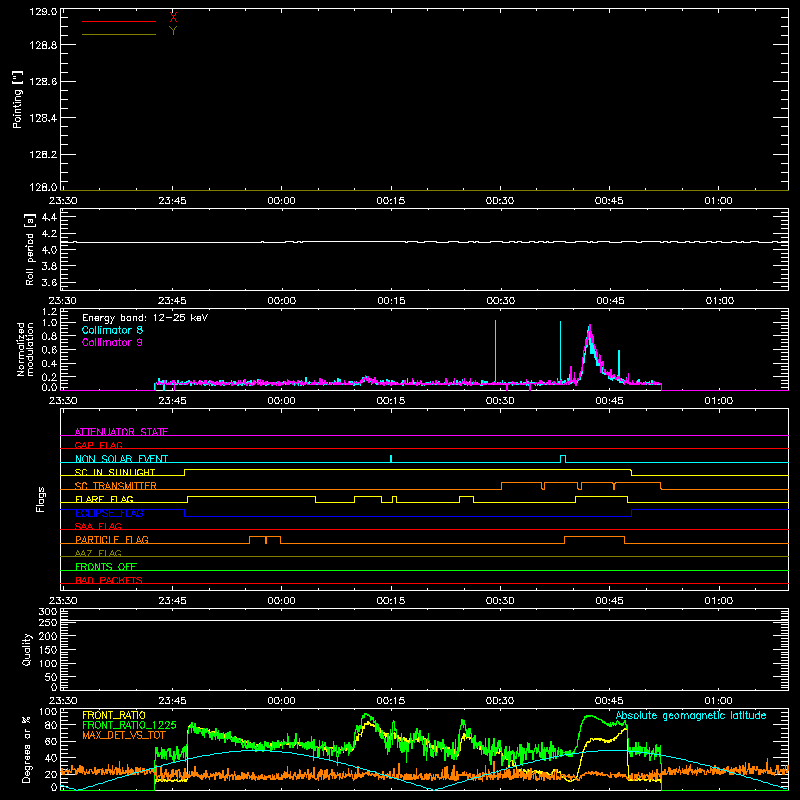Click the 300 tick on Quality axis
The image size is (800, 800).
click(48, 611)
